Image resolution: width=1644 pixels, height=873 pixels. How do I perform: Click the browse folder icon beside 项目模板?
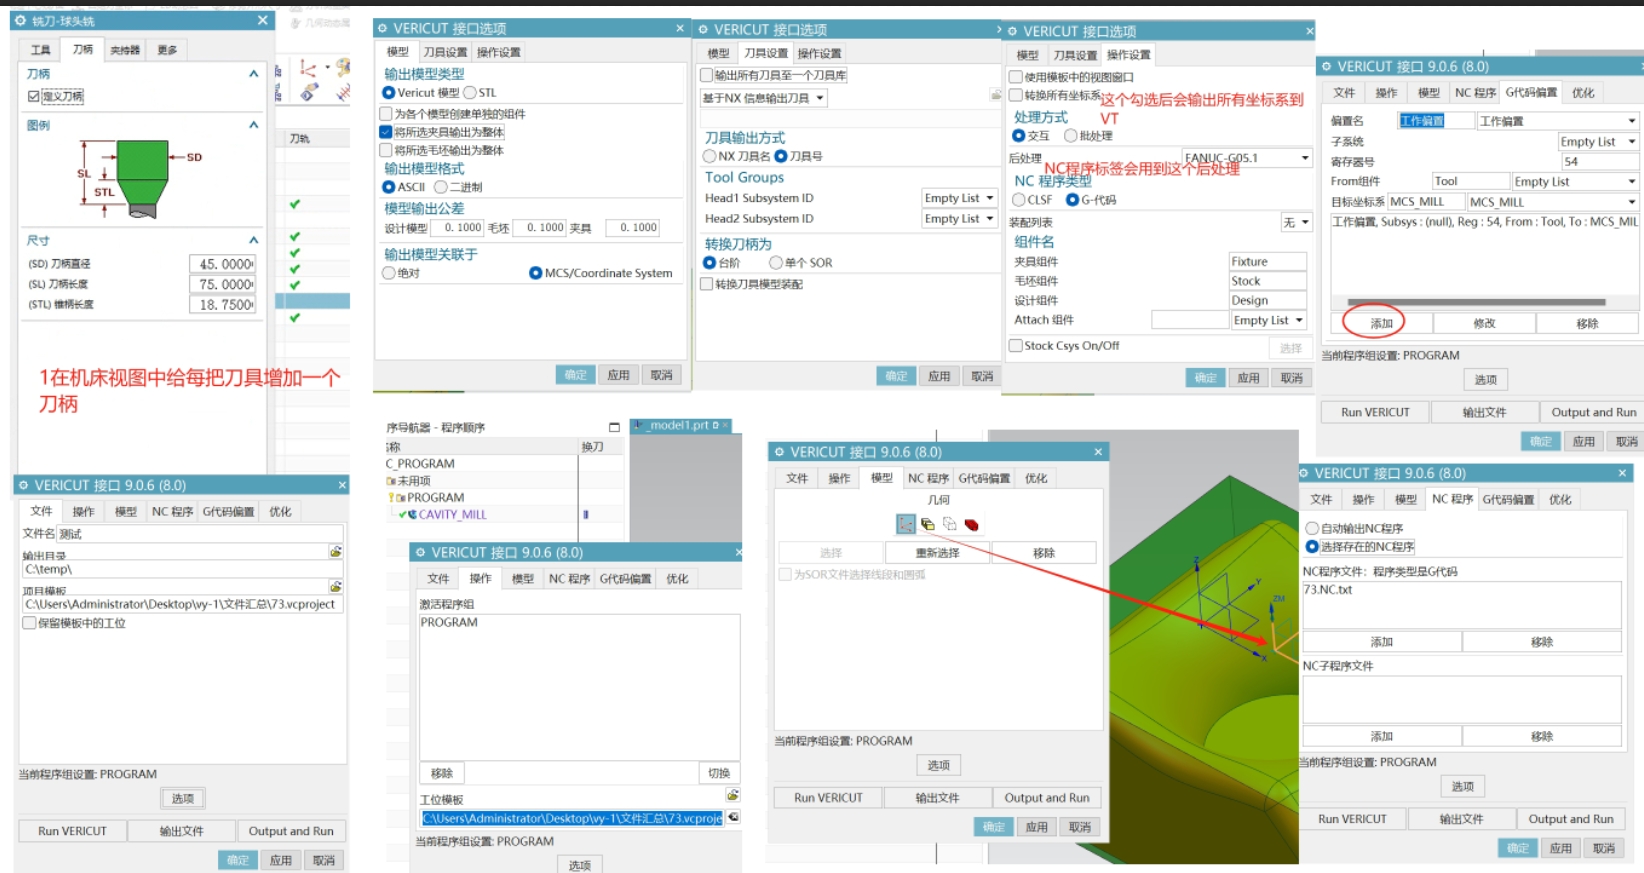336,586
